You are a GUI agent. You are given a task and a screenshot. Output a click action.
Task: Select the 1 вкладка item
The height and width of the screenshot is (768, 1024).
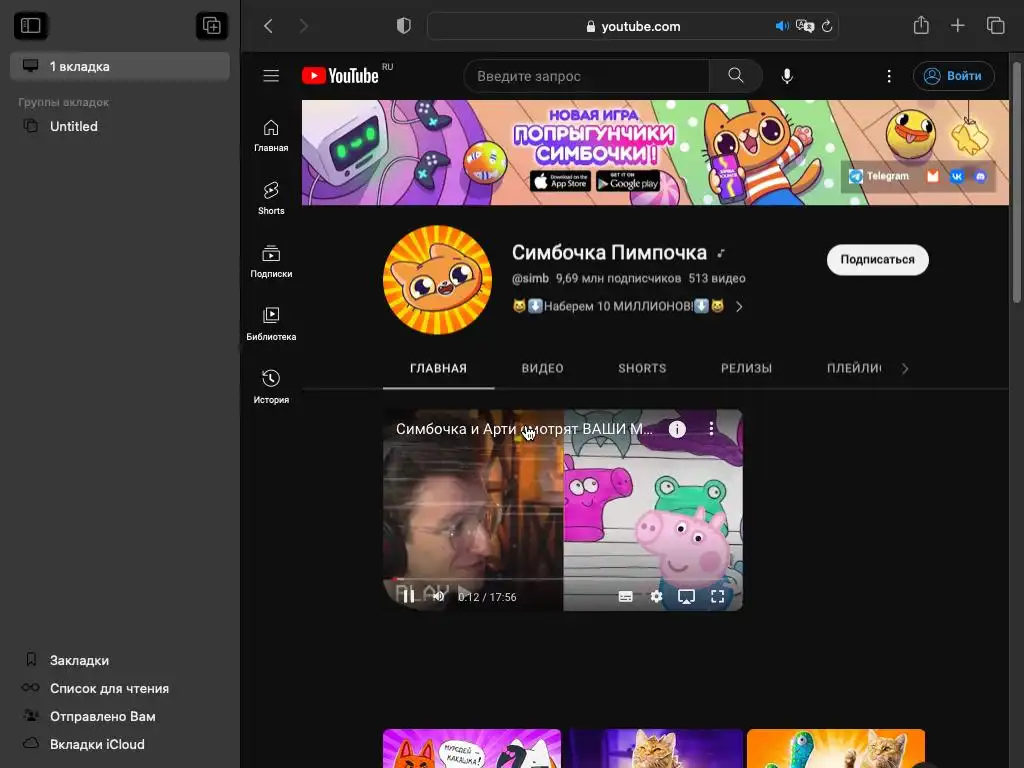[120, 66]
